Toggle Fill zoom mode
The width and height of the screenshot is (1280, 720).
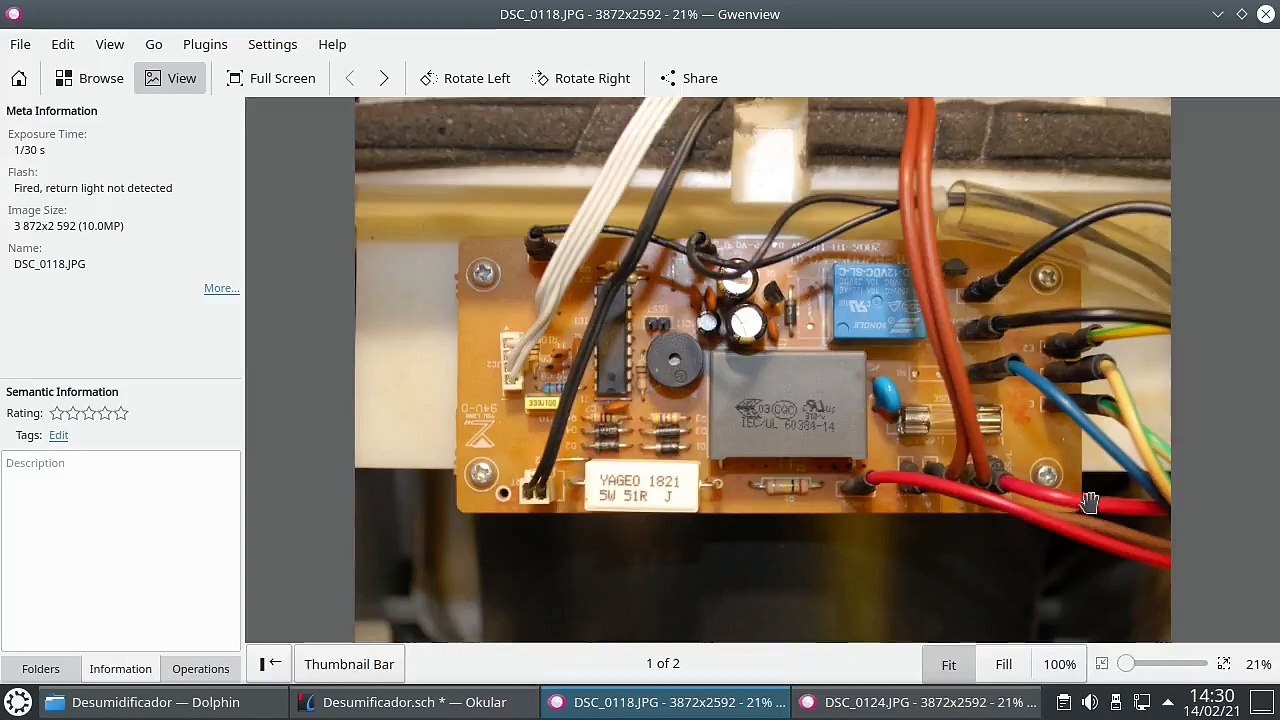point(1004,664)
